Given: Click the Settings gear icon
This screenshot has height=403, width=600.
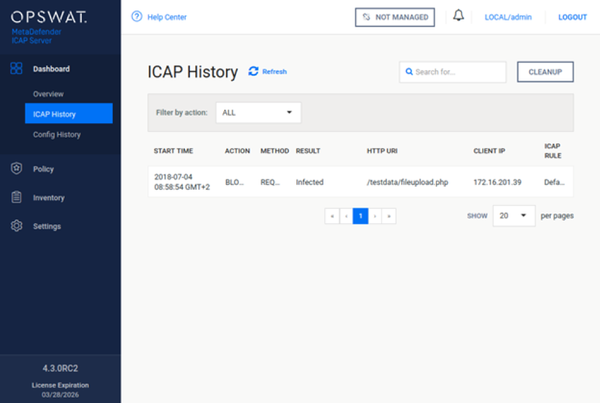Looking at the screenshot, I should point(16,226).
